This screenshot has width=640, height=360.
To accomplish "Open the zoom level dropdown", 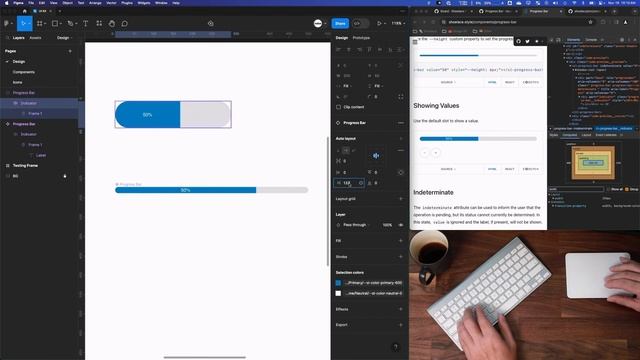I will [x=398, y=23].
